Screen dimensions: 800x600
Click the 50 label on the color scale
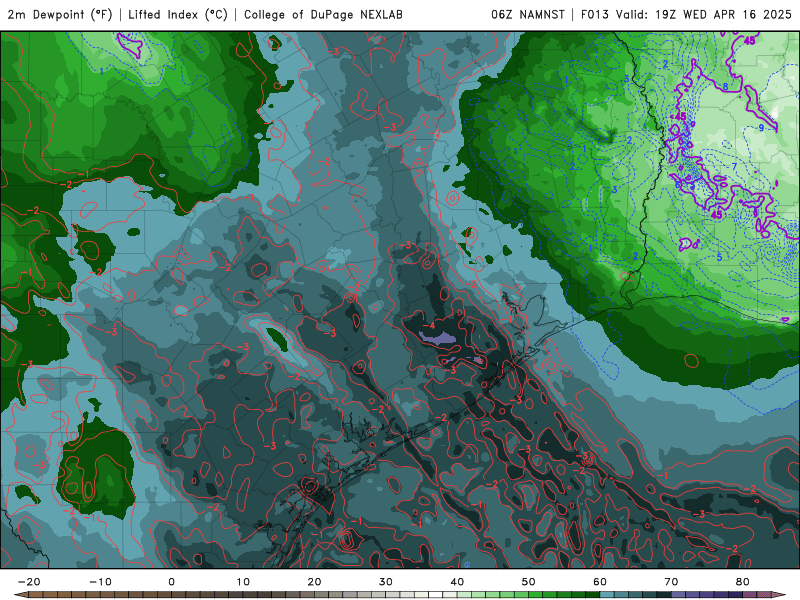(x=529, y=582)
